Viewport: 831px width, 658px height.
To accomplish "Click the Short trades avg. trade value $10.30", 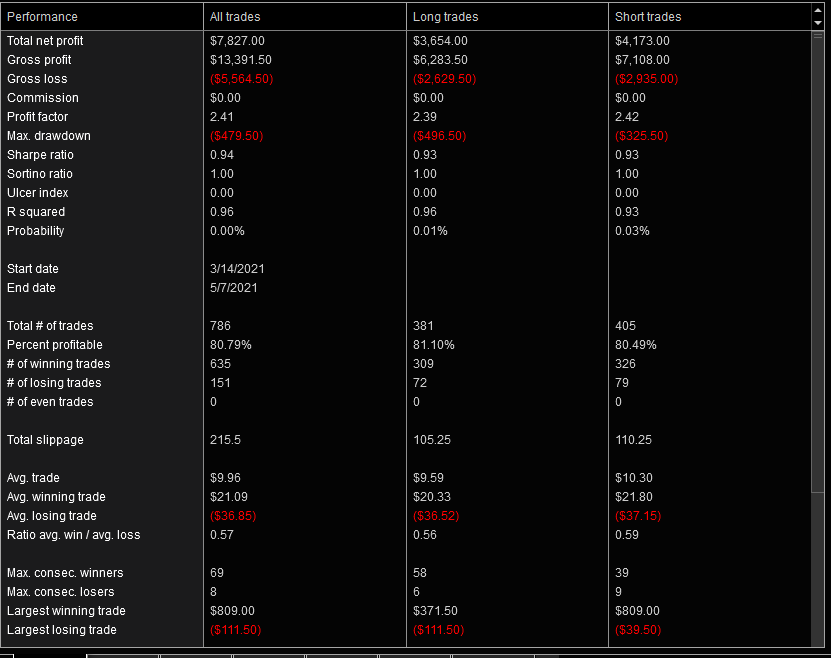I will click(x=634, y=478).
